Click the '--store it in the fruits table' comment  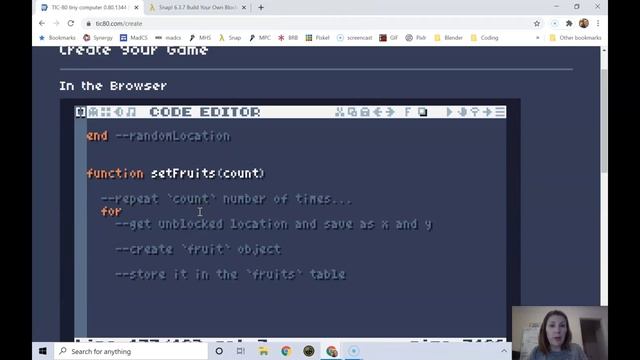(x=230, y=274)
